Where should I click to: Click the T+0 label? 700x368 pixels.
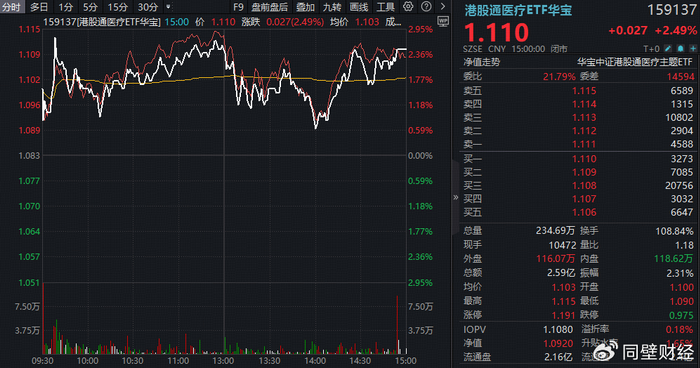click(651, 49)
